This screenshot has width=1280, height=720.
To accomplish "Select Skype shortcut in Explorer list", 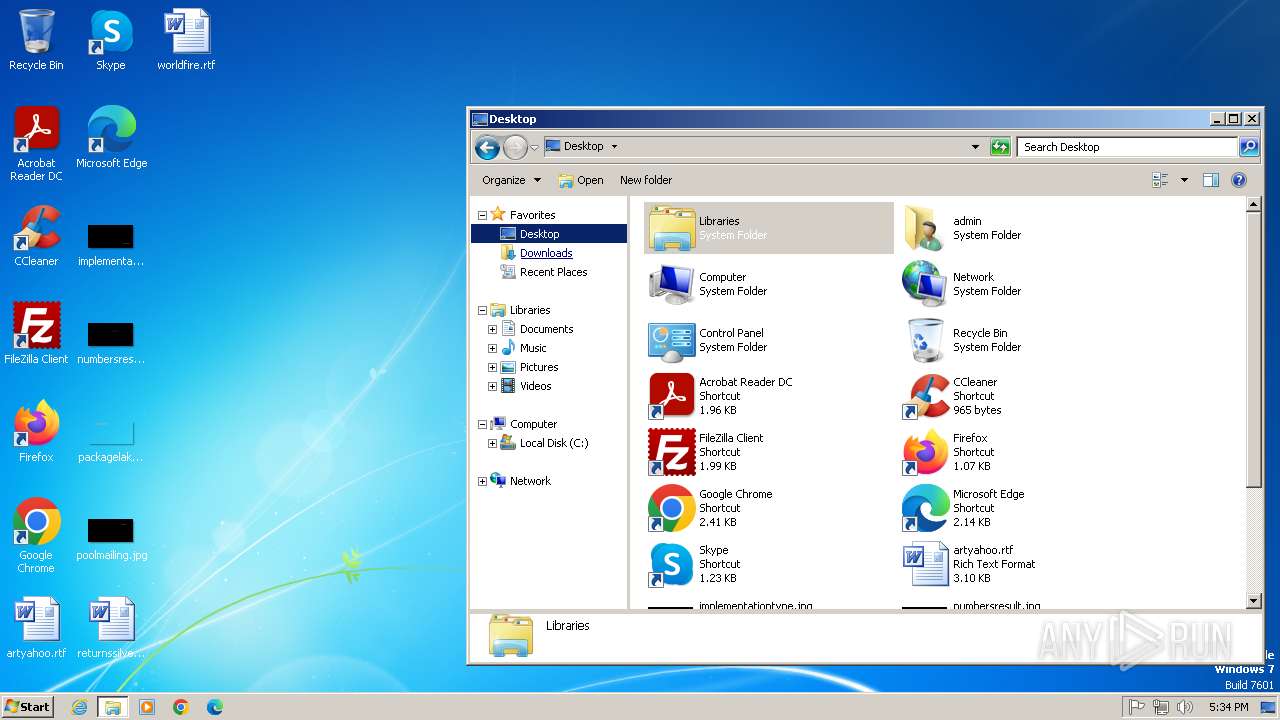I will click(x=768, y=564).
